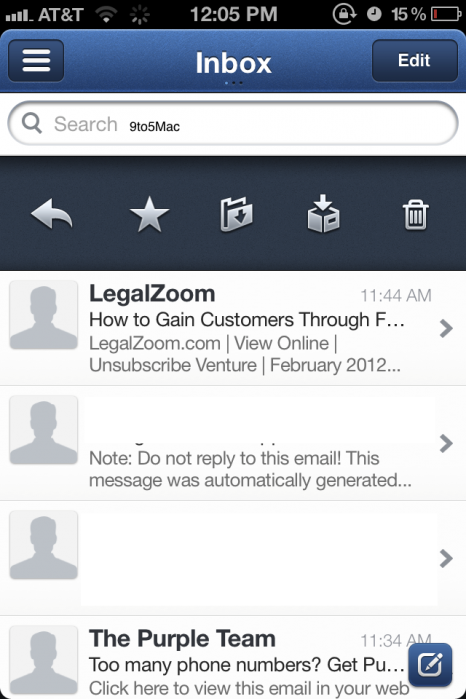The width and height of the screenshot is (466, 699).
Task: Focus the Search input field
Action: (x=233, y=123)
